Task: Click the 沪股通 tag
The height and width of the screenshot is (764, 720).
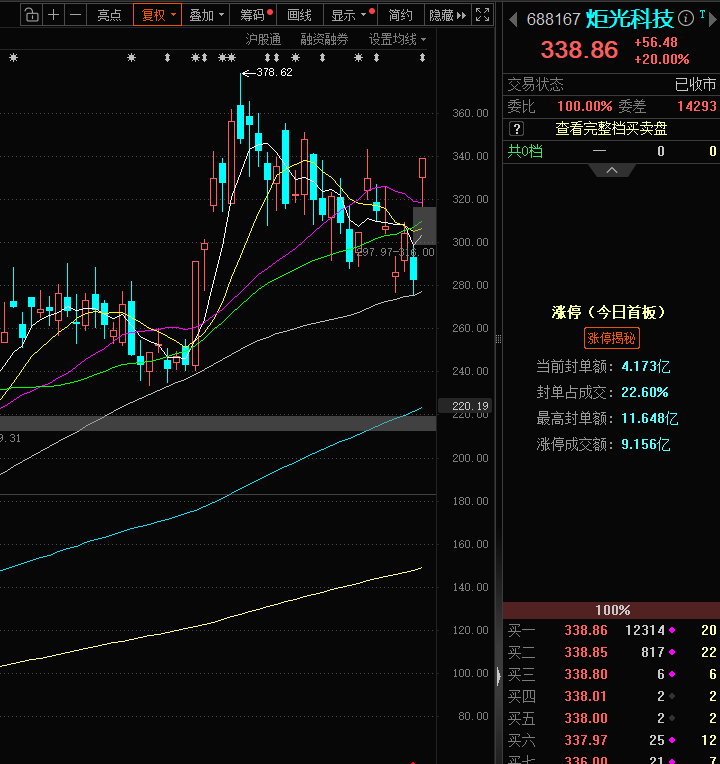Action: (x=263, y=39)
